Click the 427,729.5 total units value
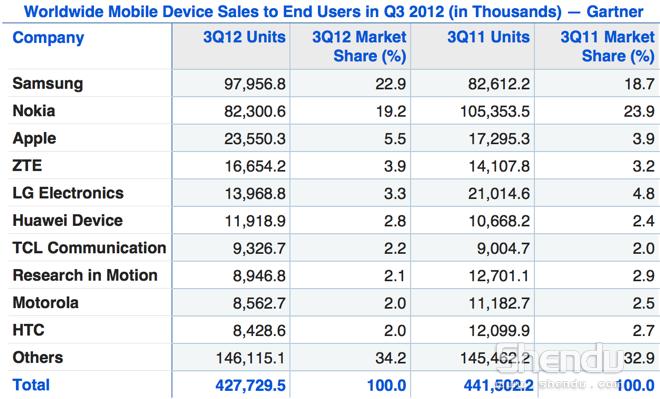 tap(250, 385)
